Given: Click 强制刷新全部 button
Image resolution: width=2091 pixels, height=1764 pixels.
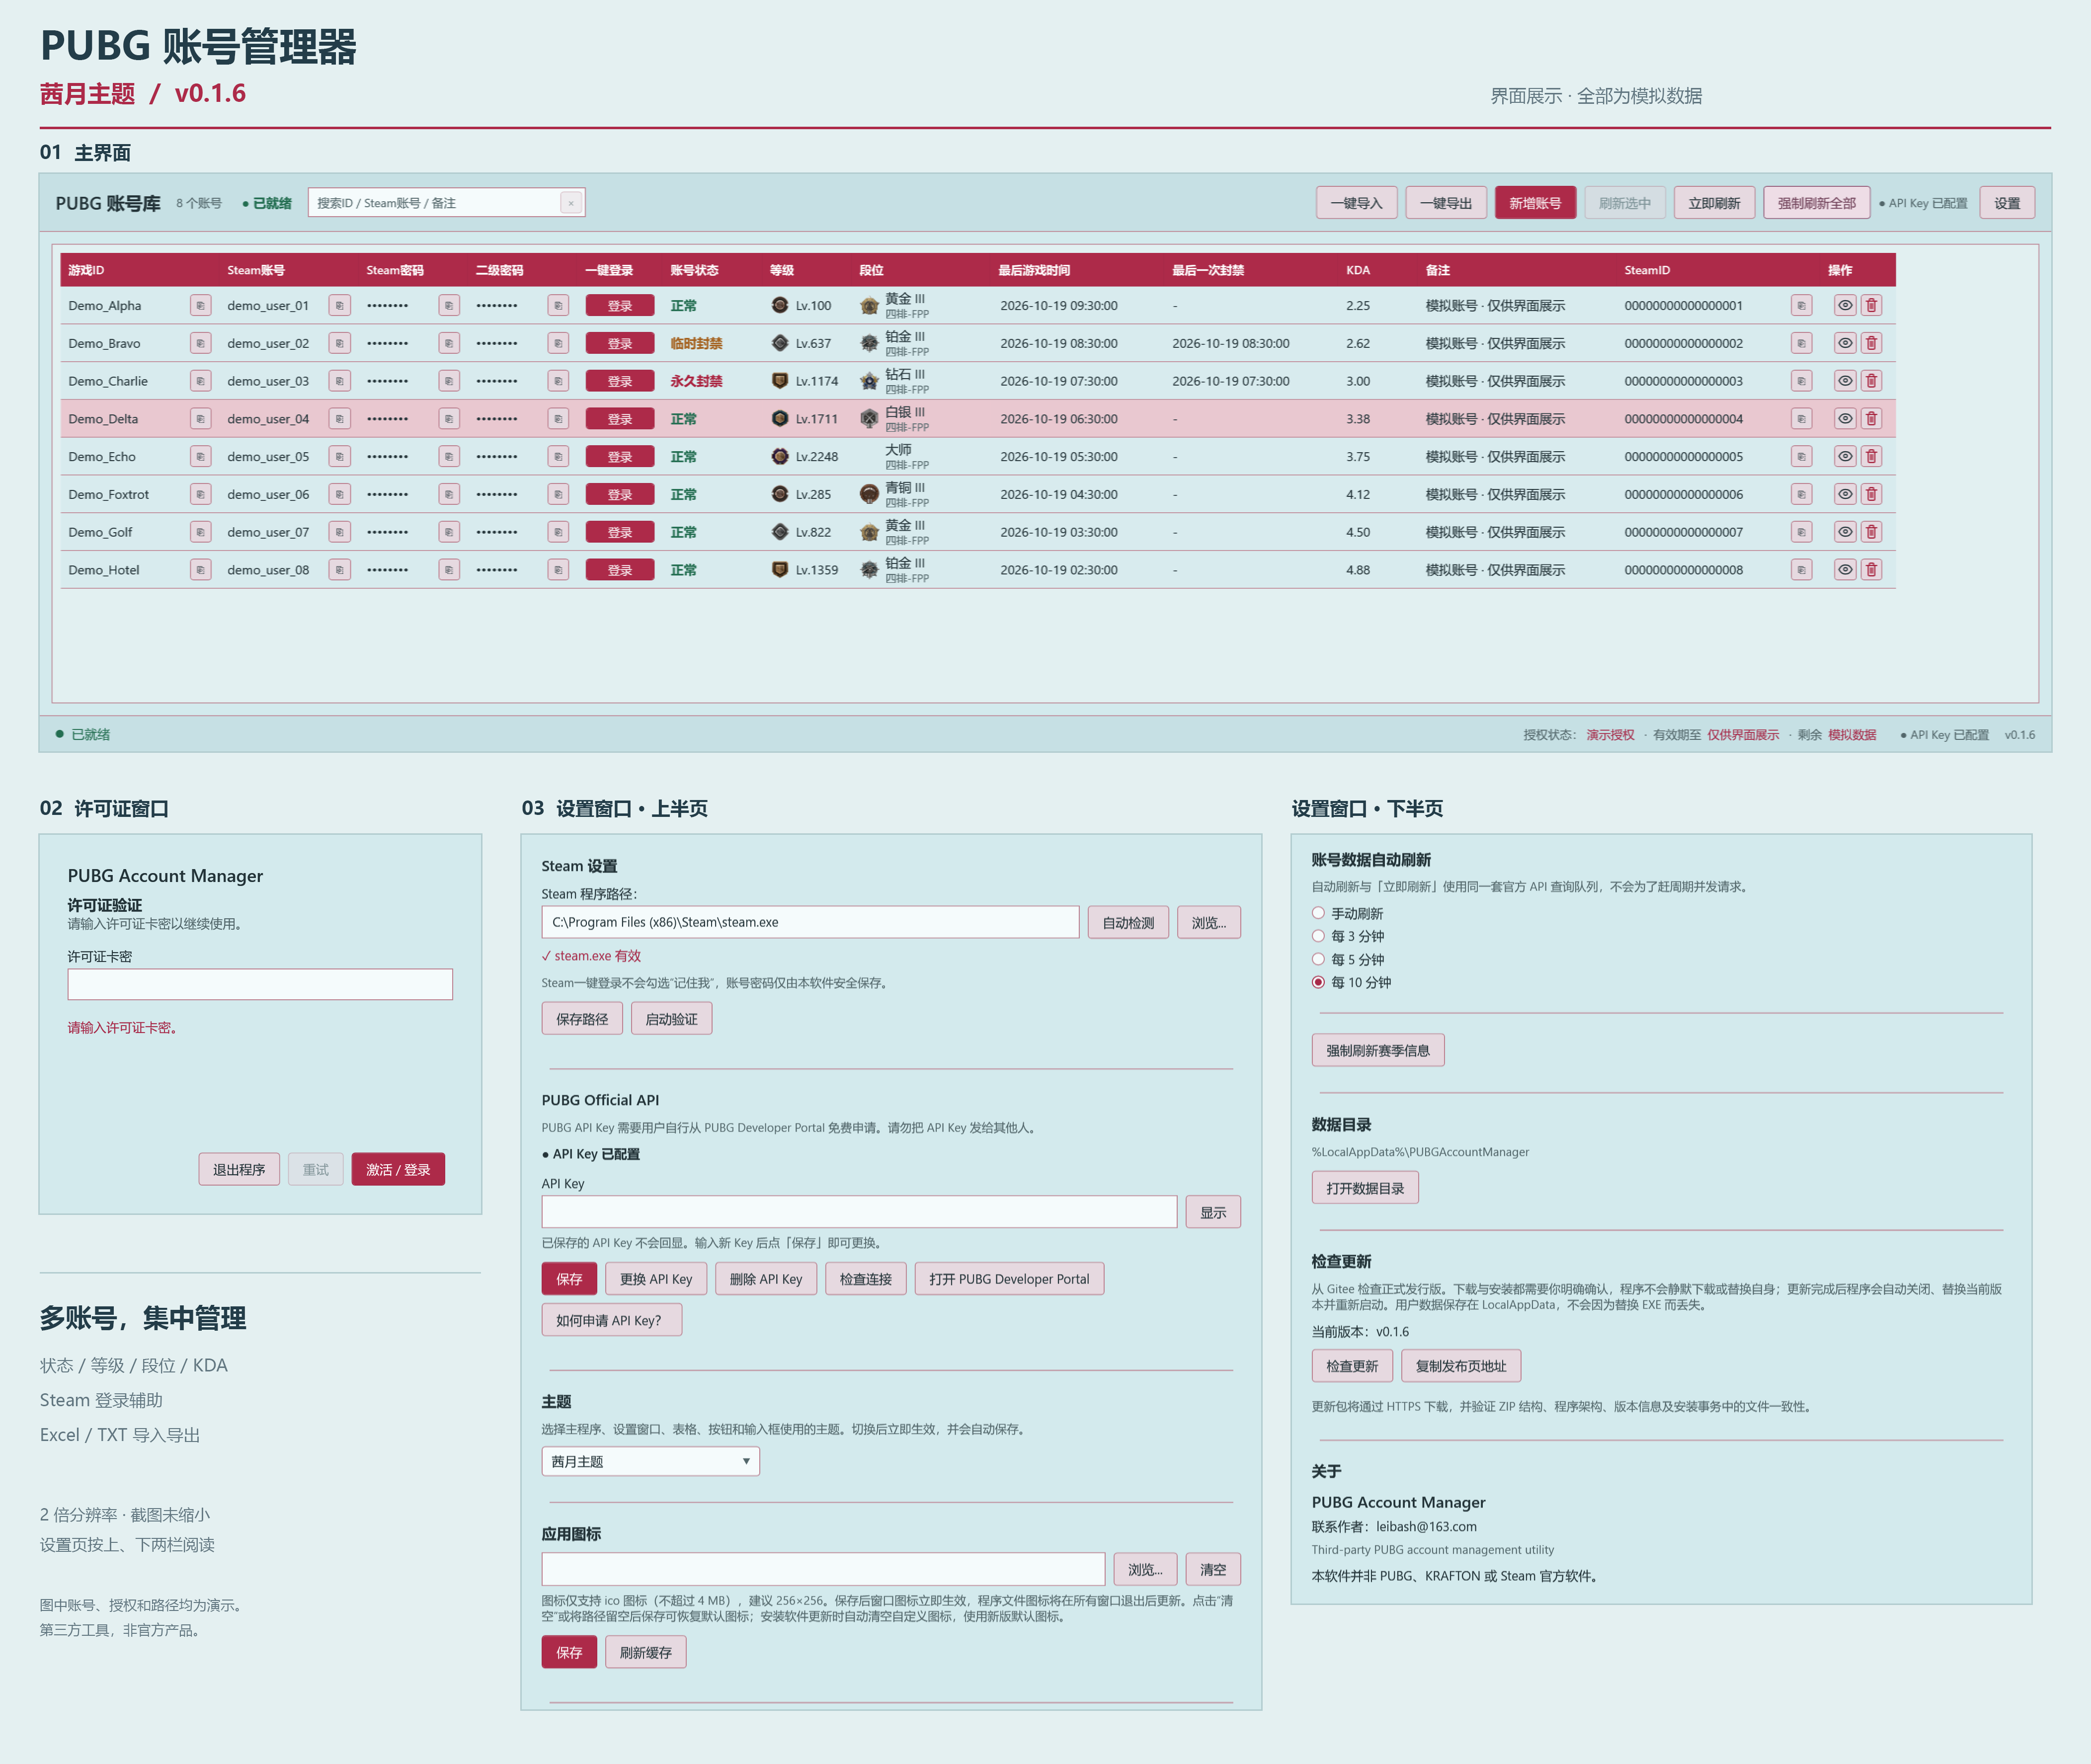Looking at the screenshot, I should click(1816, 203).
